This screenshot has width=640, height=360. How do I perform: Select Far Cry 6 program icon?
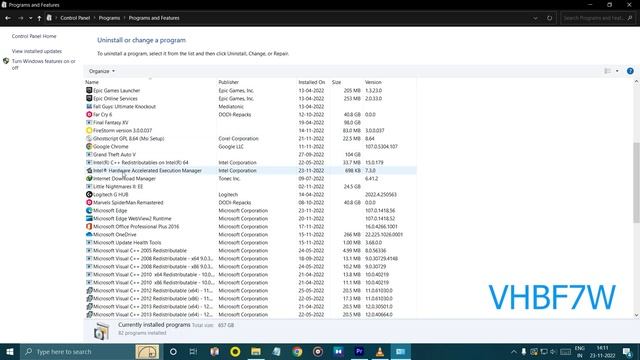[89, 114]
